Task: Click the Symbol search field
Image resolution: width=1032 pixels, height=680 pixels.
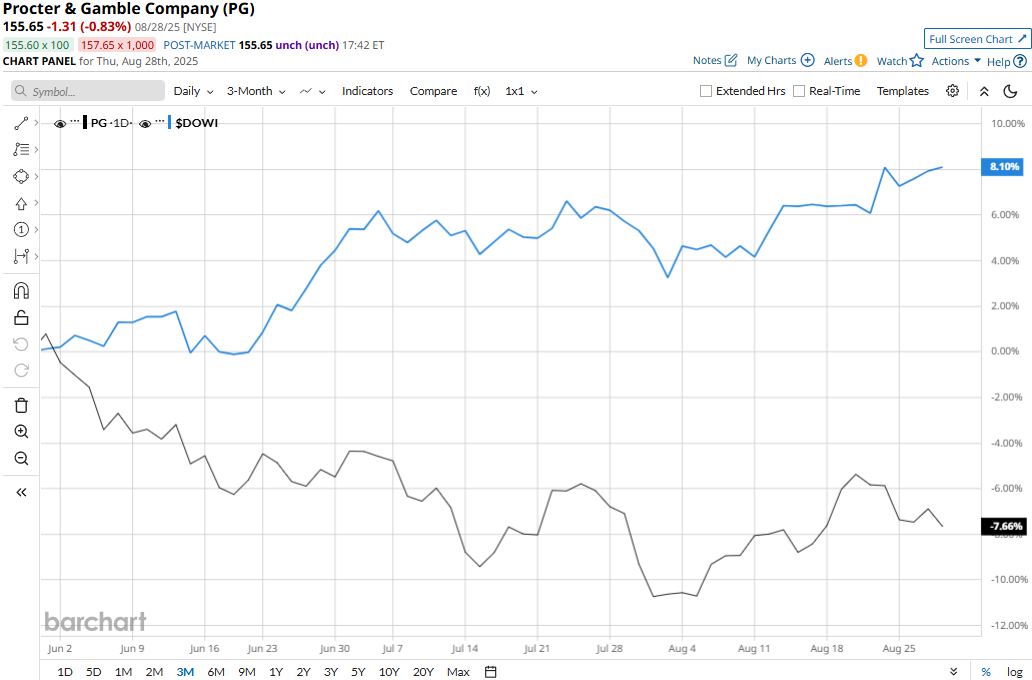Action: [88, 91]
